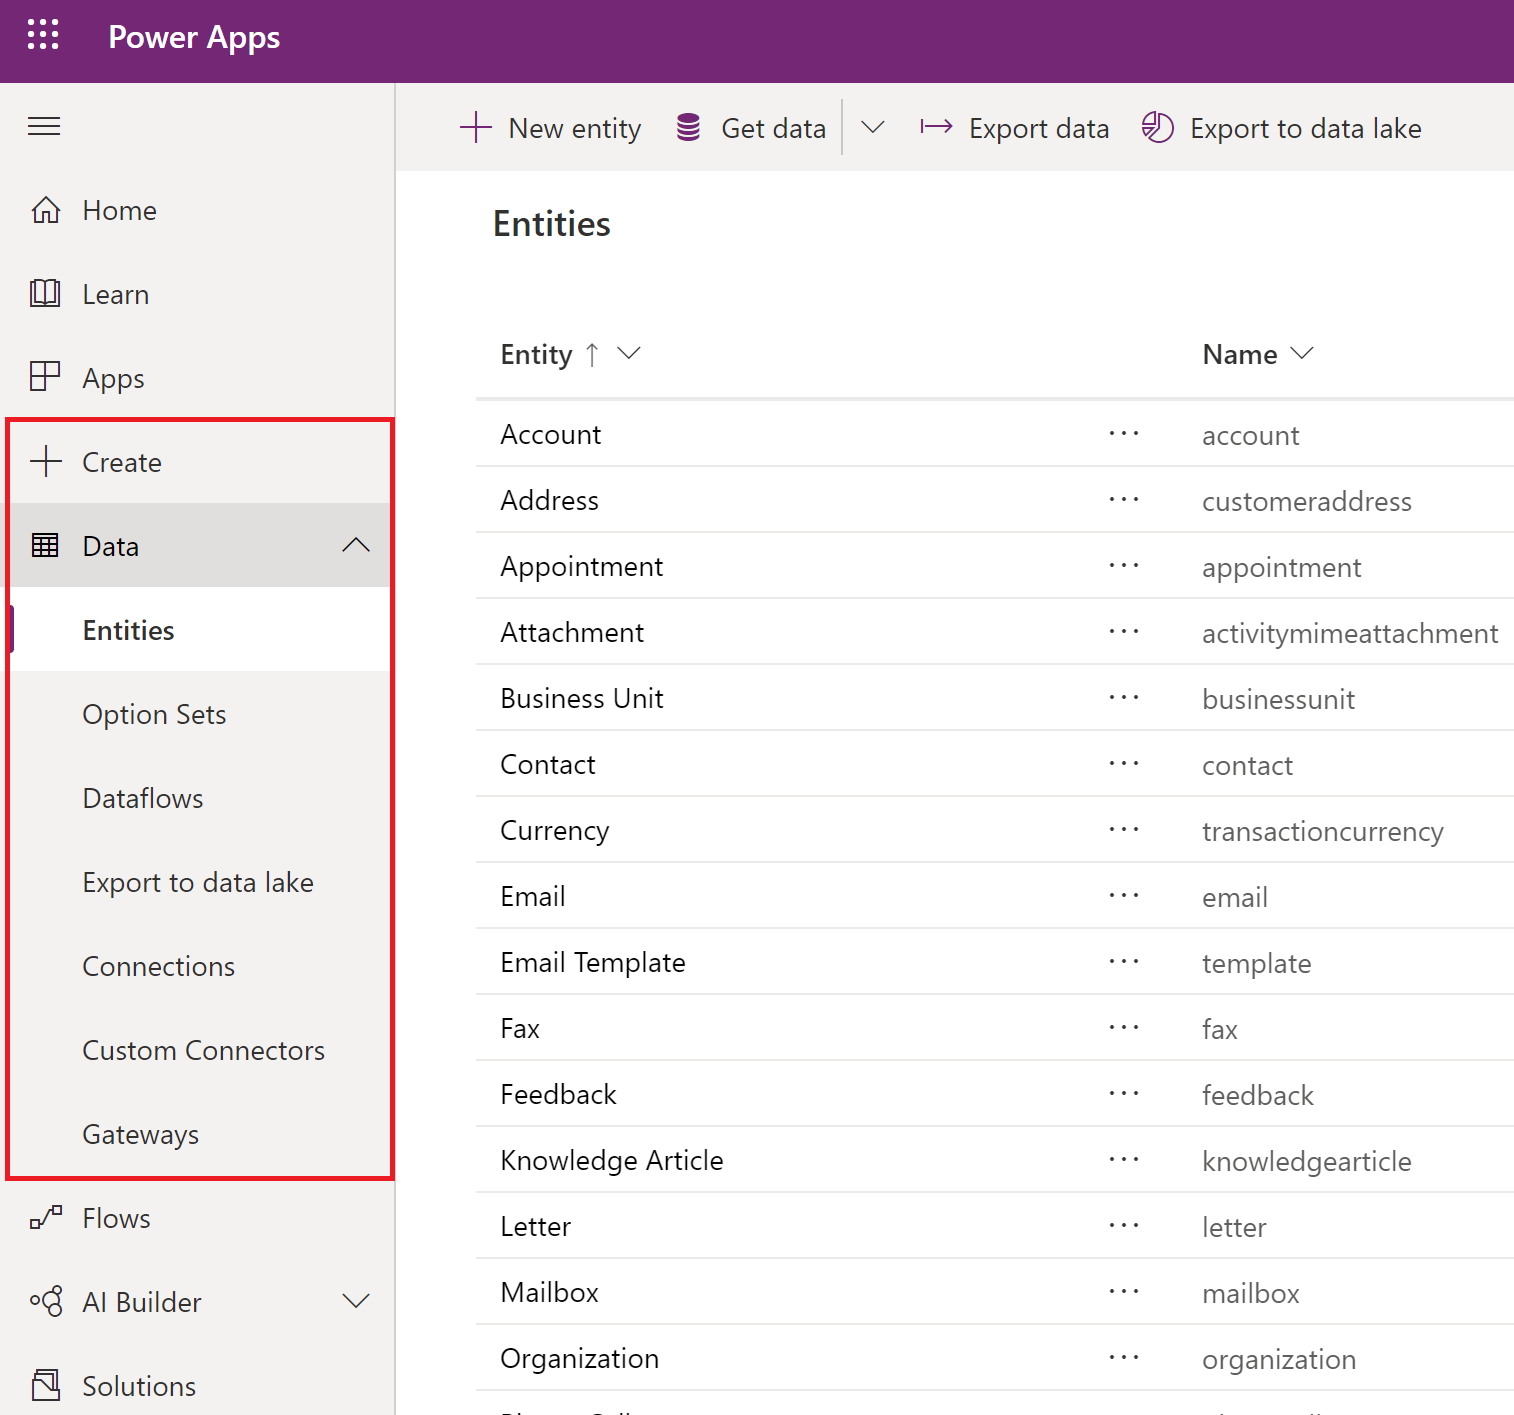Open more options for Letter row
Screen dimensions: 1514x1415
(1124, 1226)
